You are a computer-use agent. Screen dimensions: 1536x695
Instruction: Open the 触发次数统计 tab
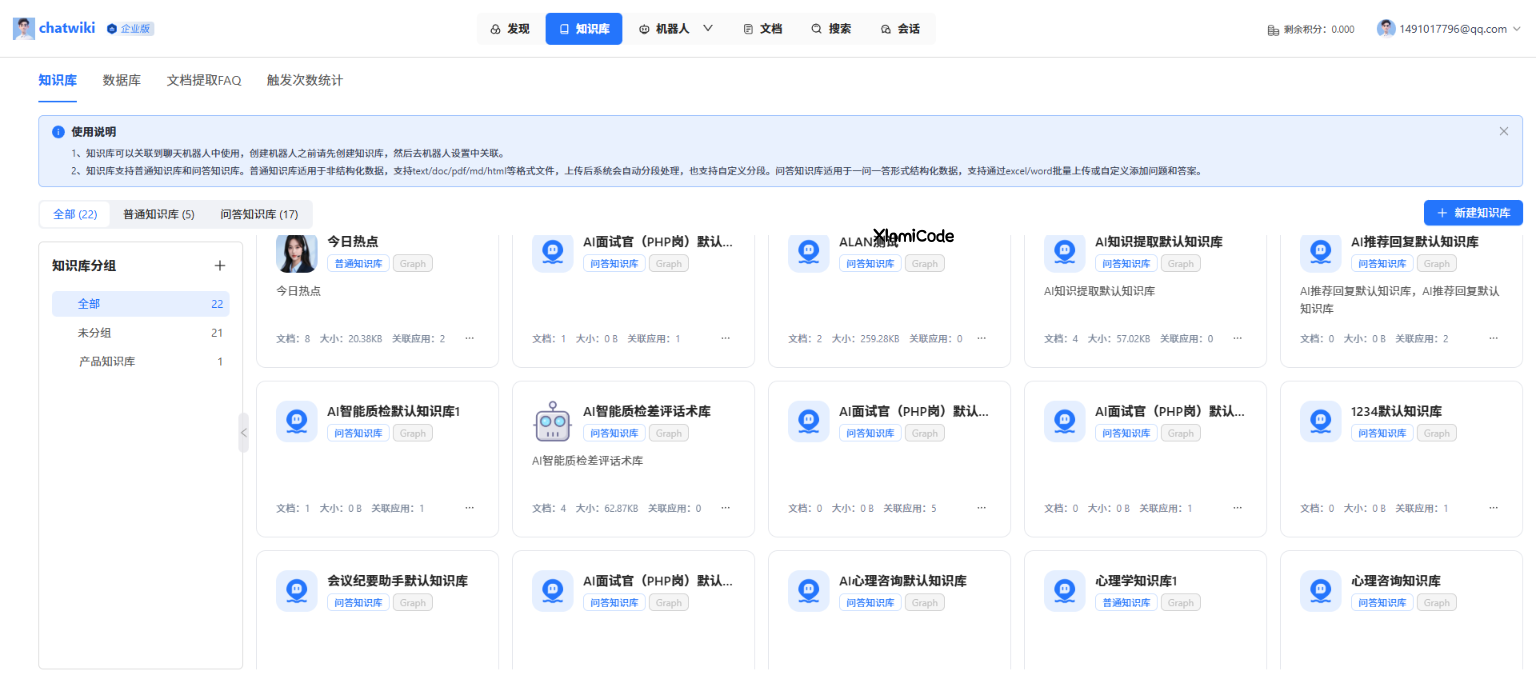(x=303, y=80)
